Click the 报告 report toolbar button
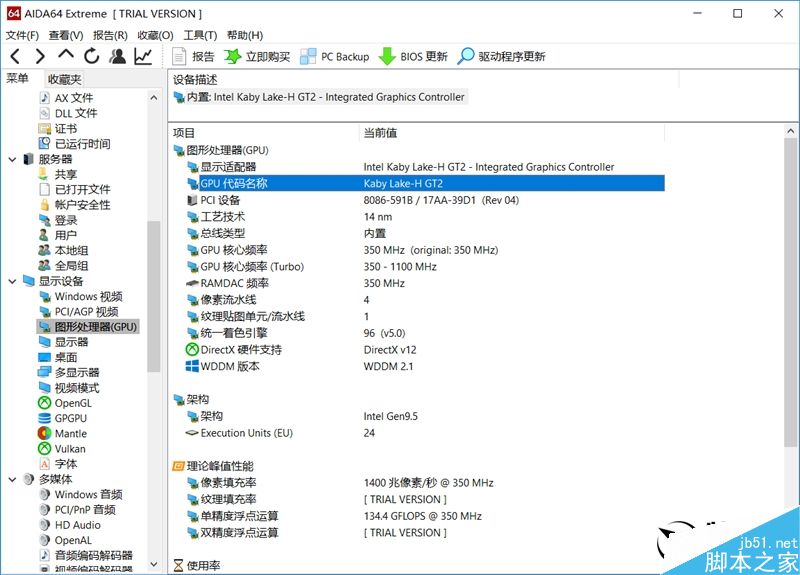Screen dimensions: 800x575 (193, 57)
